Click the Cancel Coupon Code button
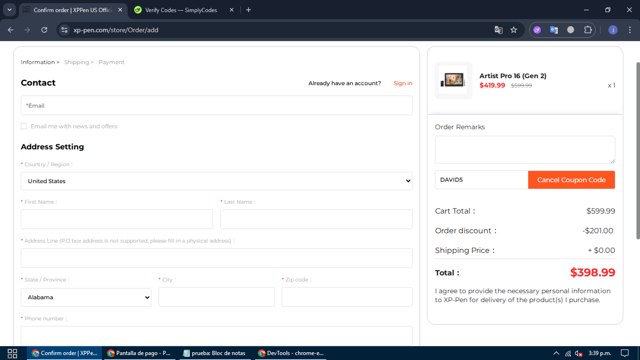This screenshot has height=360, width=640. tap(571, 180)
